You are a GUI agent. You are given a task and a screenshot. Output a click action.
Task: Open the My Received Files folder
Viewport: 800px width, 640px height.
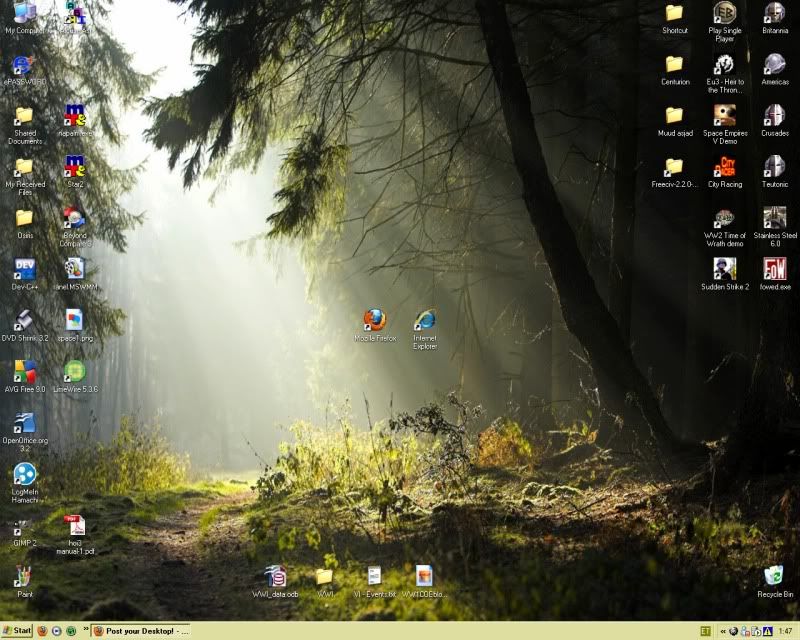pos(24,177)
